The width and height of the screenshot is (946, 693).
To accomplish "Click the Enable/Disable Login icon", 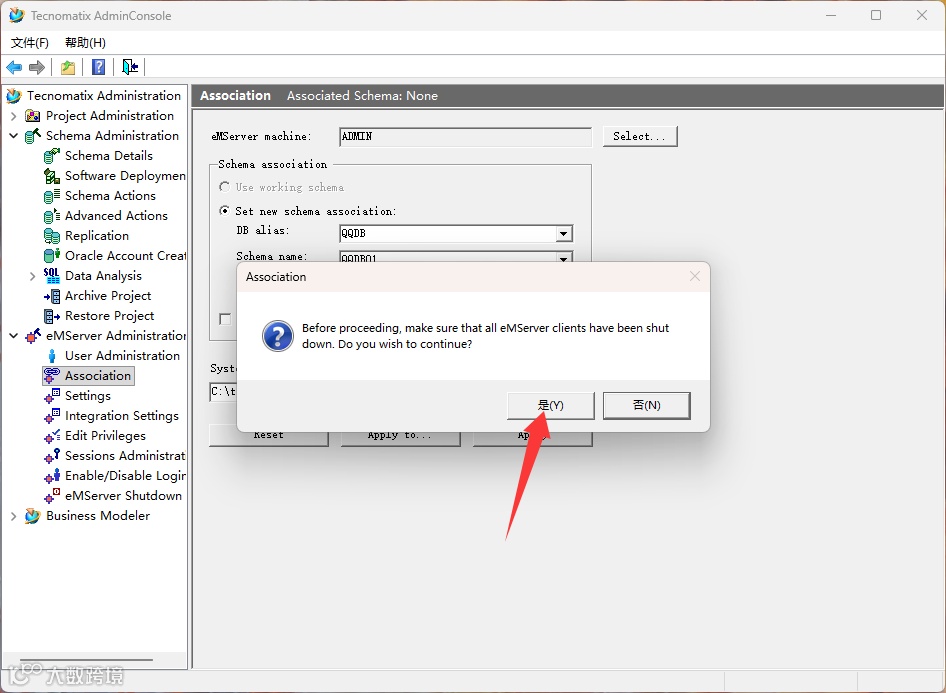I will [52, 475].
